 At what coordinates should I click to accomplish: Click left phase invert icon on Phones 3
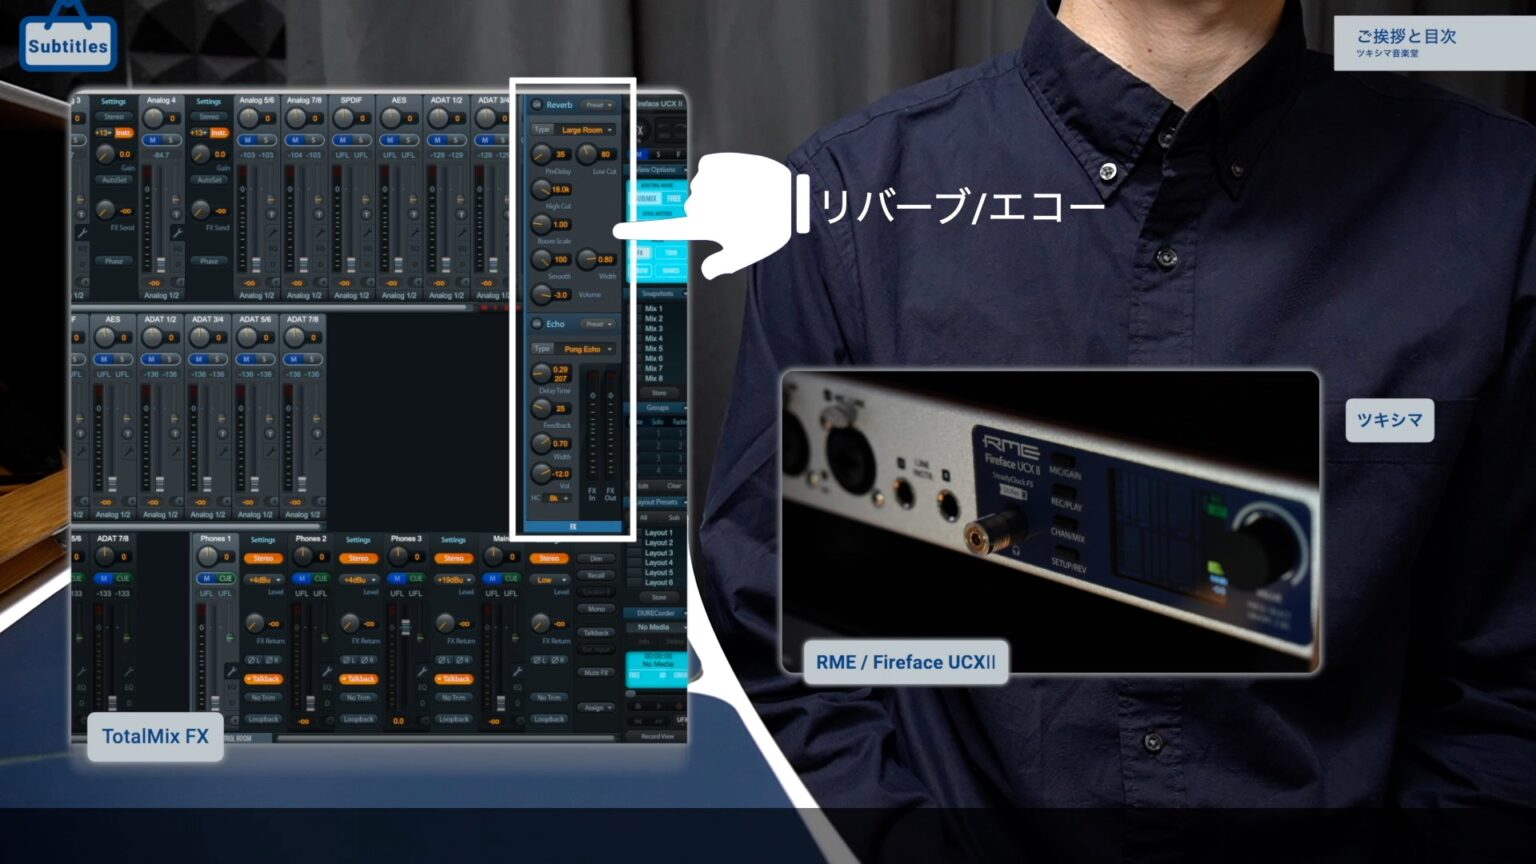443,659
